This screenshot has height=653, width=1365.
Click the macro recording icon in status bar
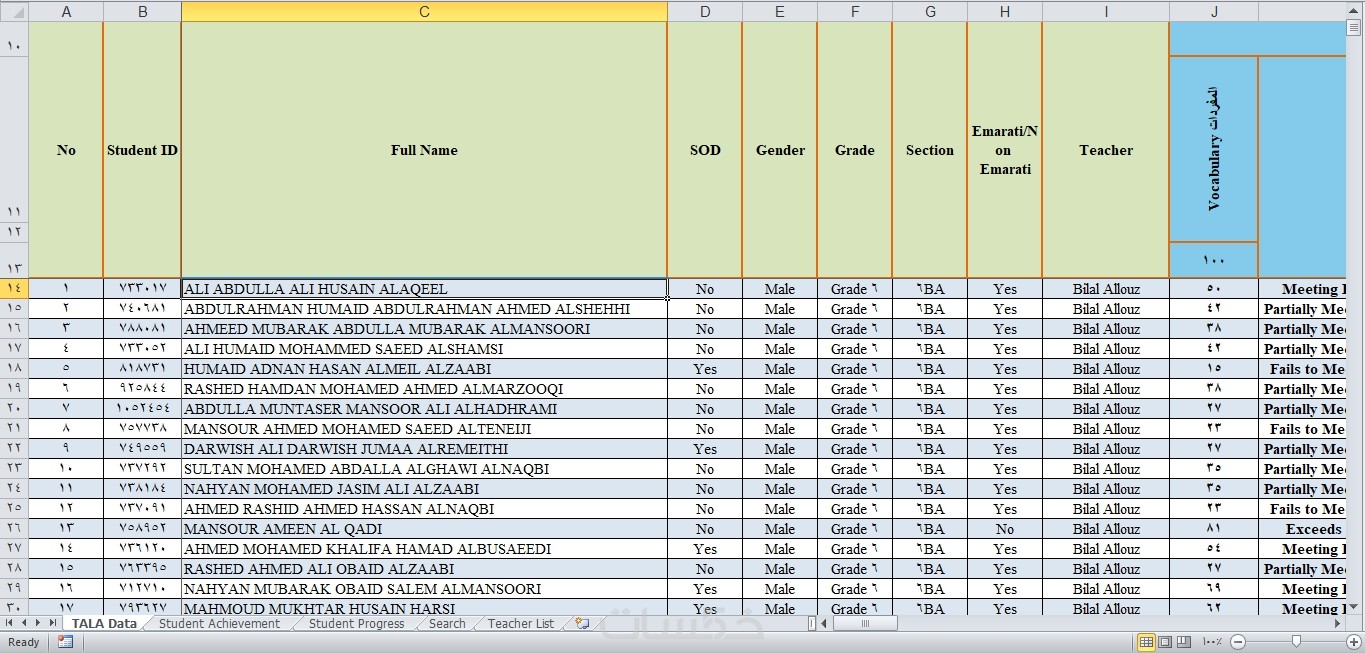click(x=65, y=642)
